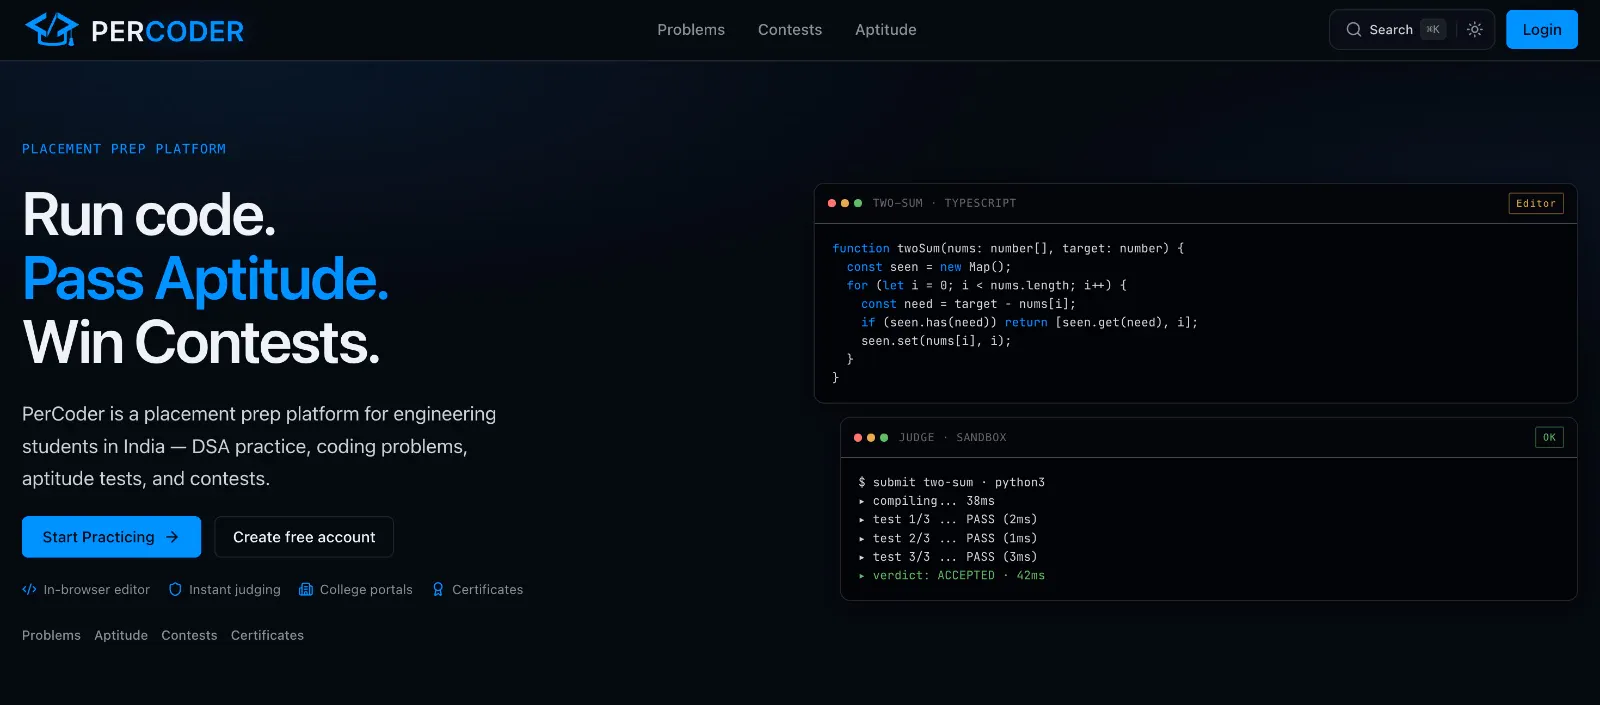Click the Instant judging shield icon
Screen dimensions: 1600x705
click(175, 590)
